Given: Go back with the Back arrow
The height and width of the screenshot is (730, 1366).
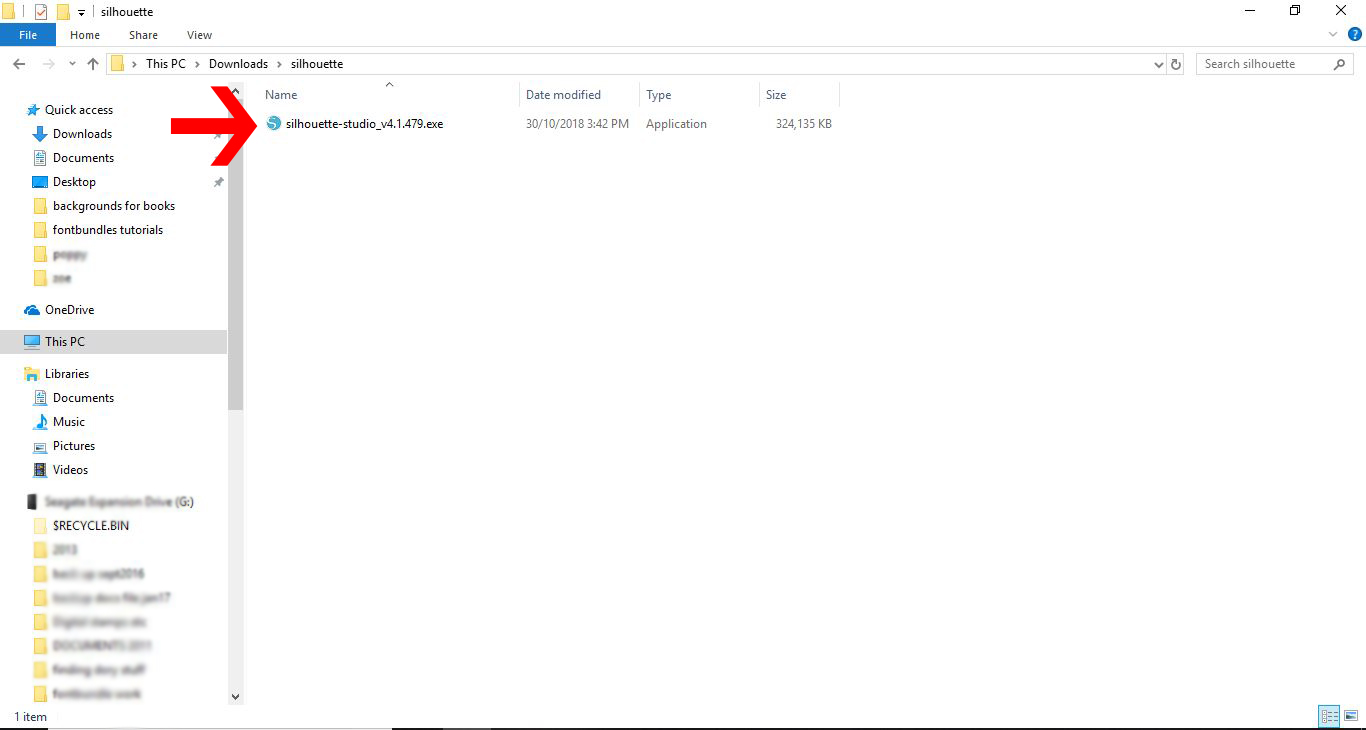Looking at the screenshot, I should [x=19, y=64].
